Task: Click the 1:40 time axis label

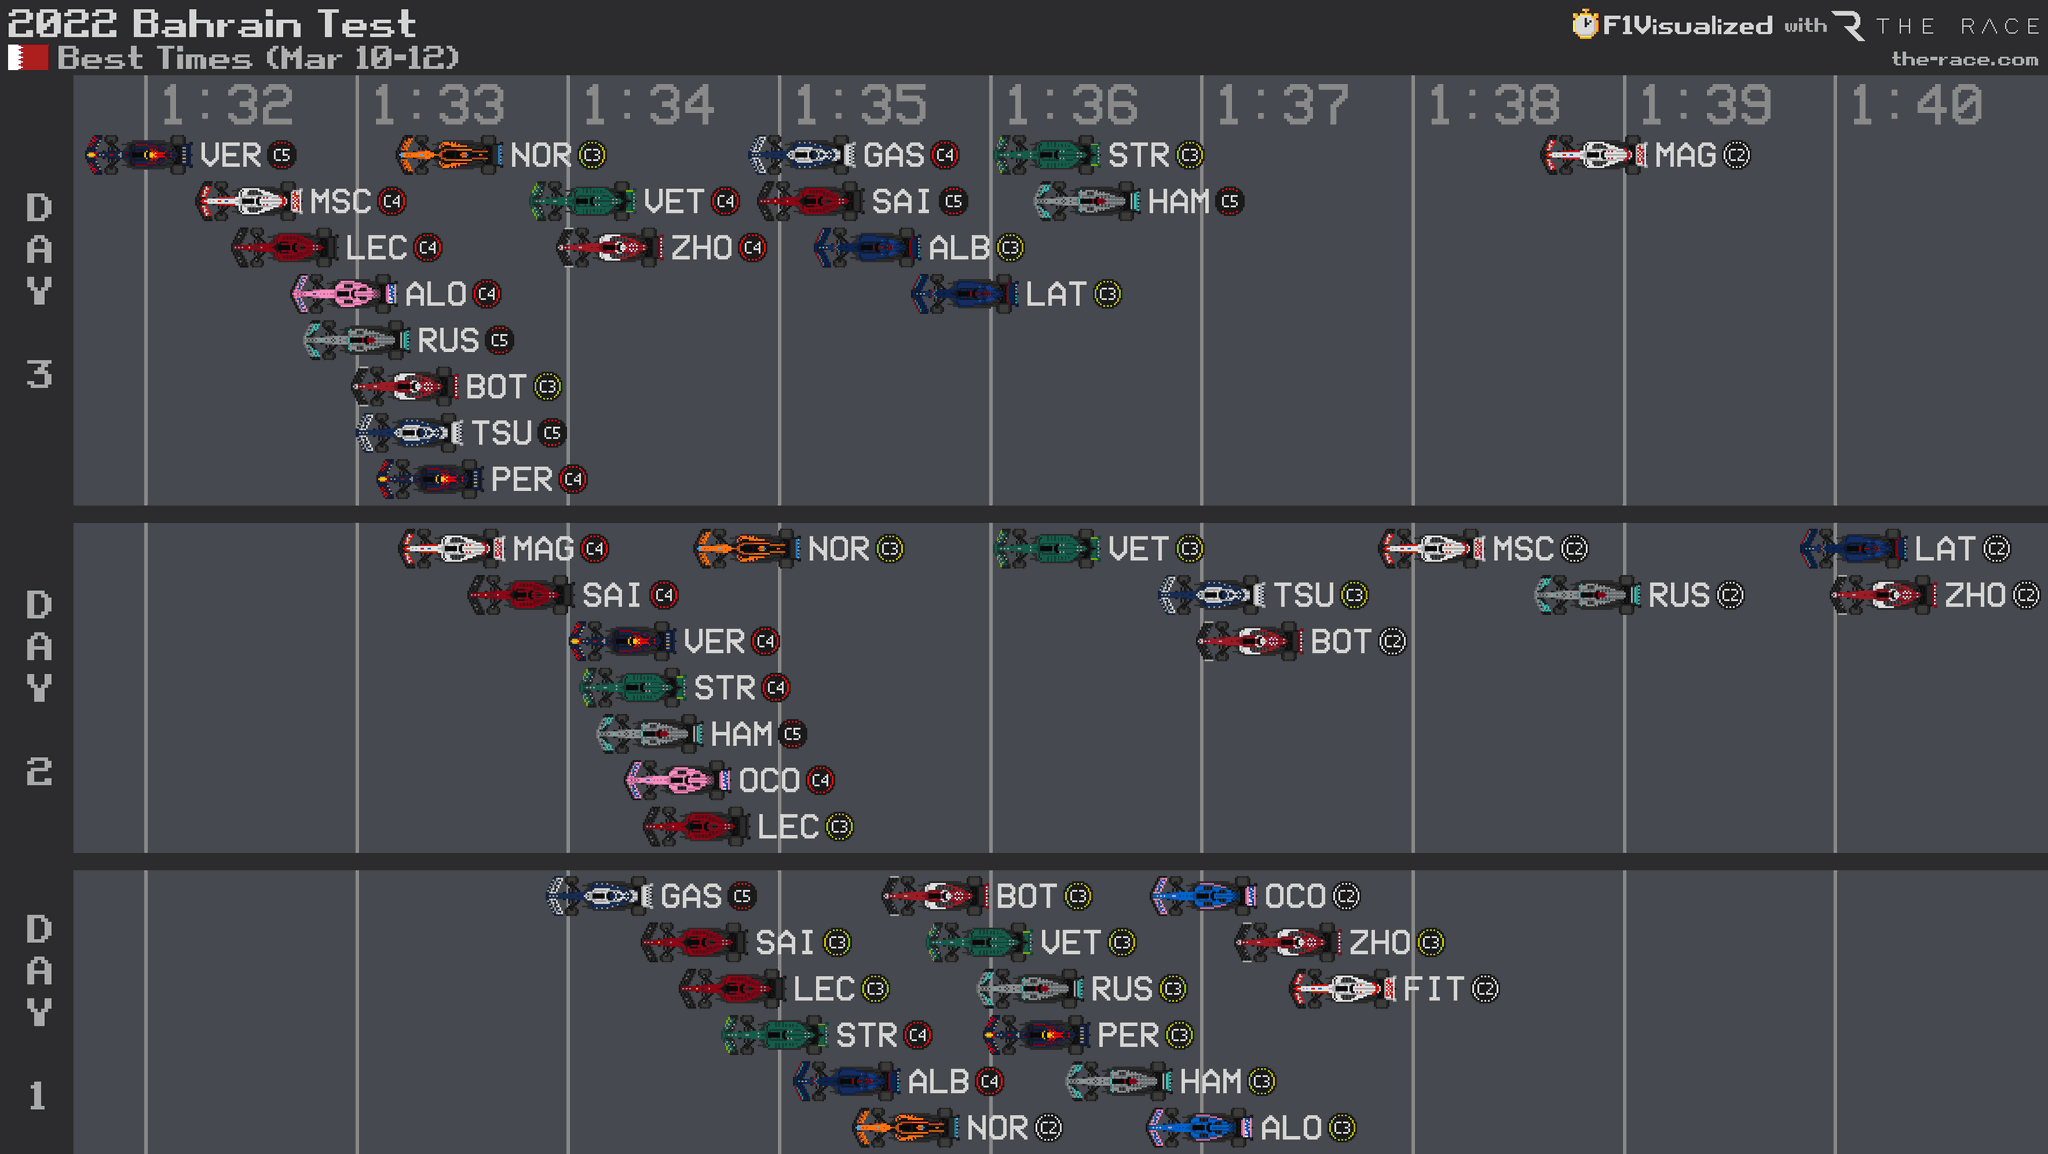Action: point(1915,104)
